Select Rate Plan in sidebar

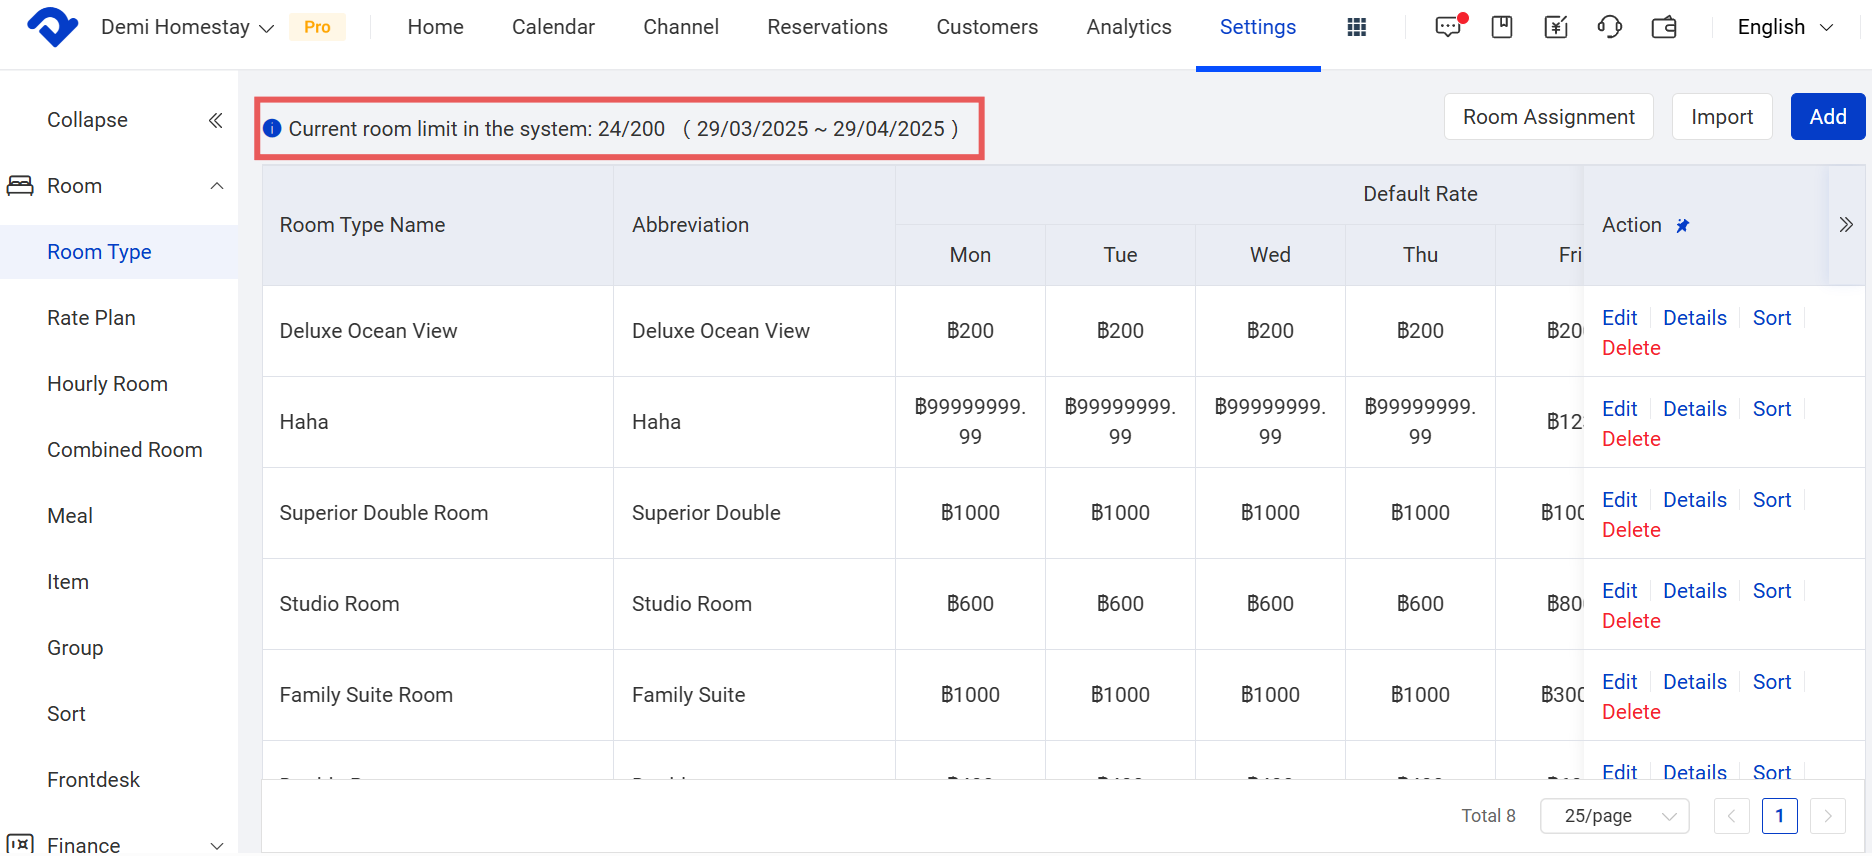(91, 318)
